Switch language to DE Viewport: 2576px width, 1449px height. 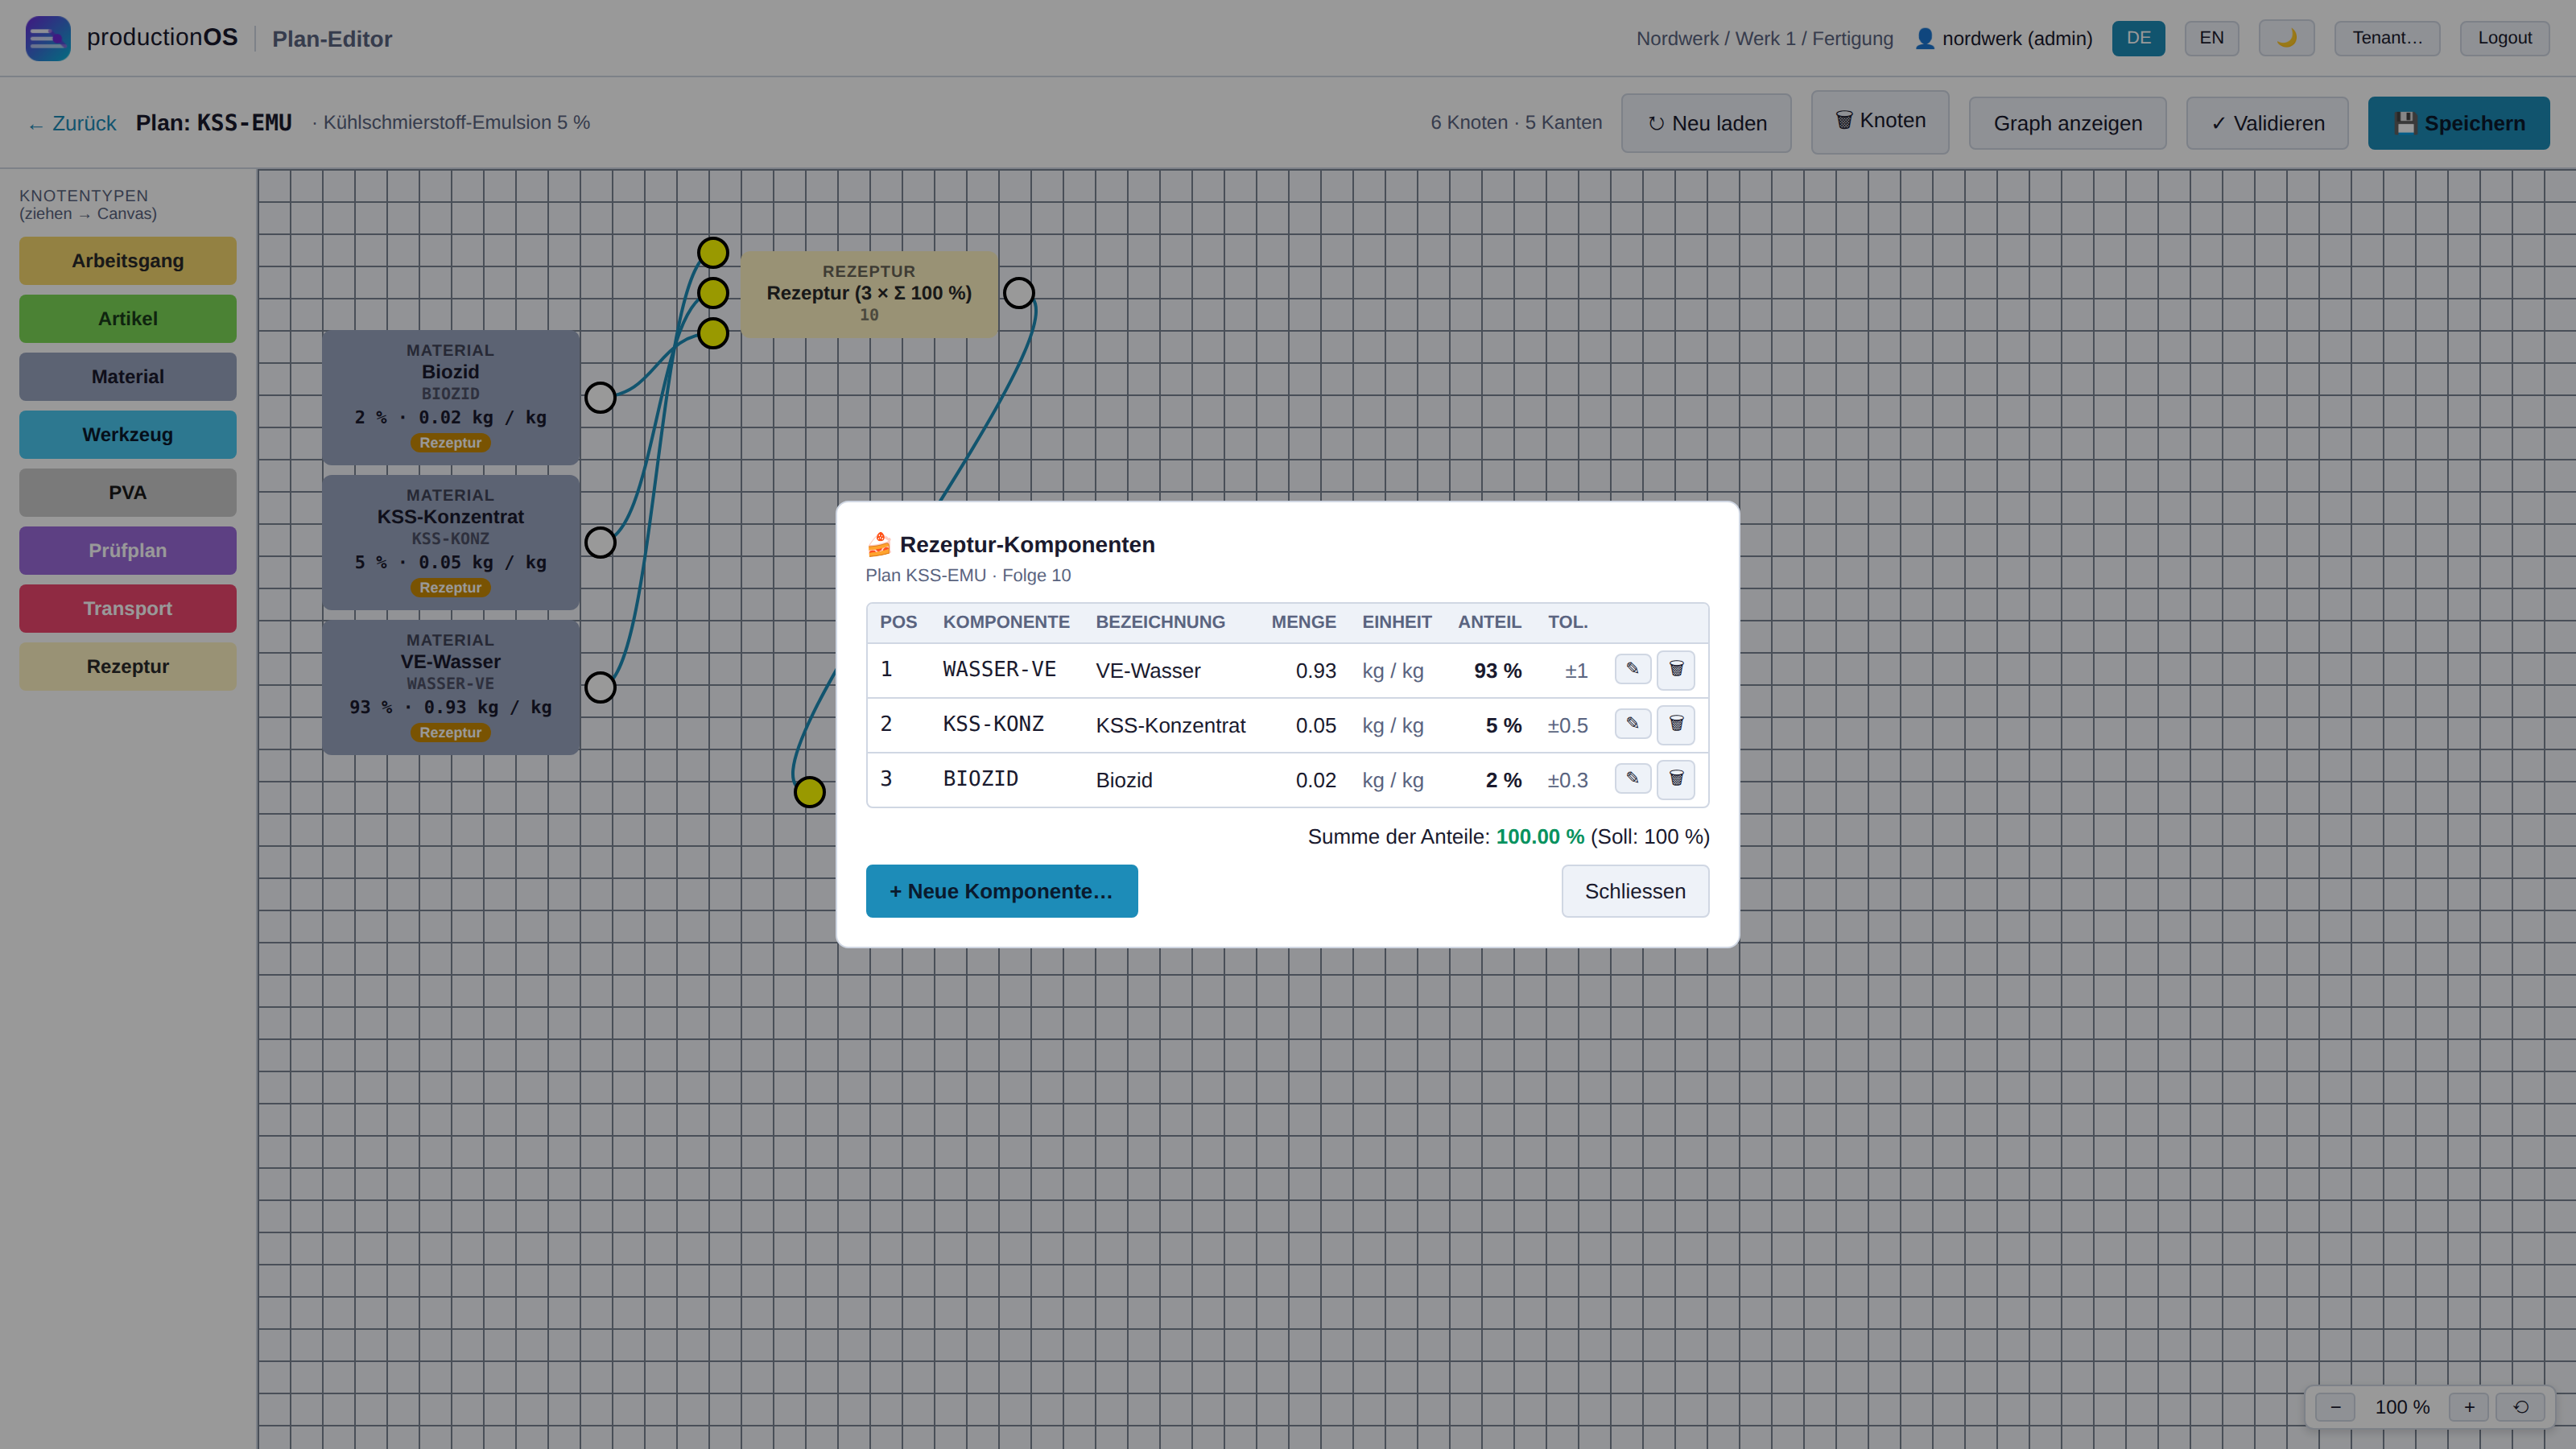tap(2138, 38)
